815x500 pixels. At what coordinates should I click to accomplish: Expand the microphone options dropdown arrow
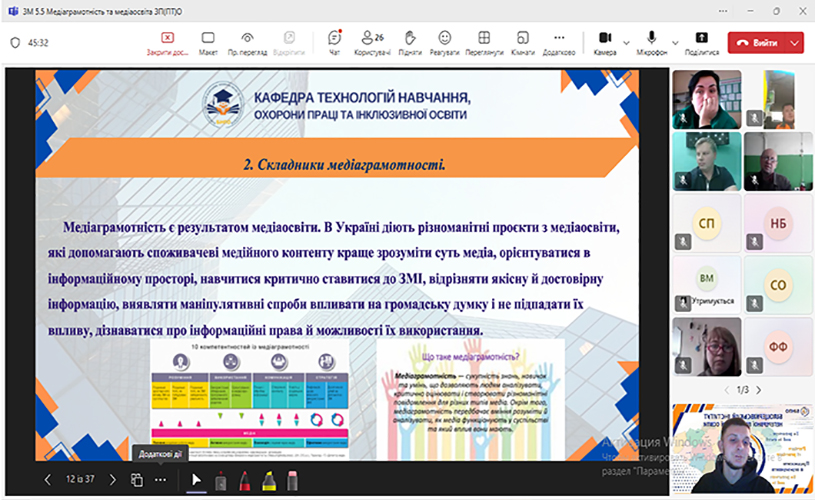tap(674, 43)
